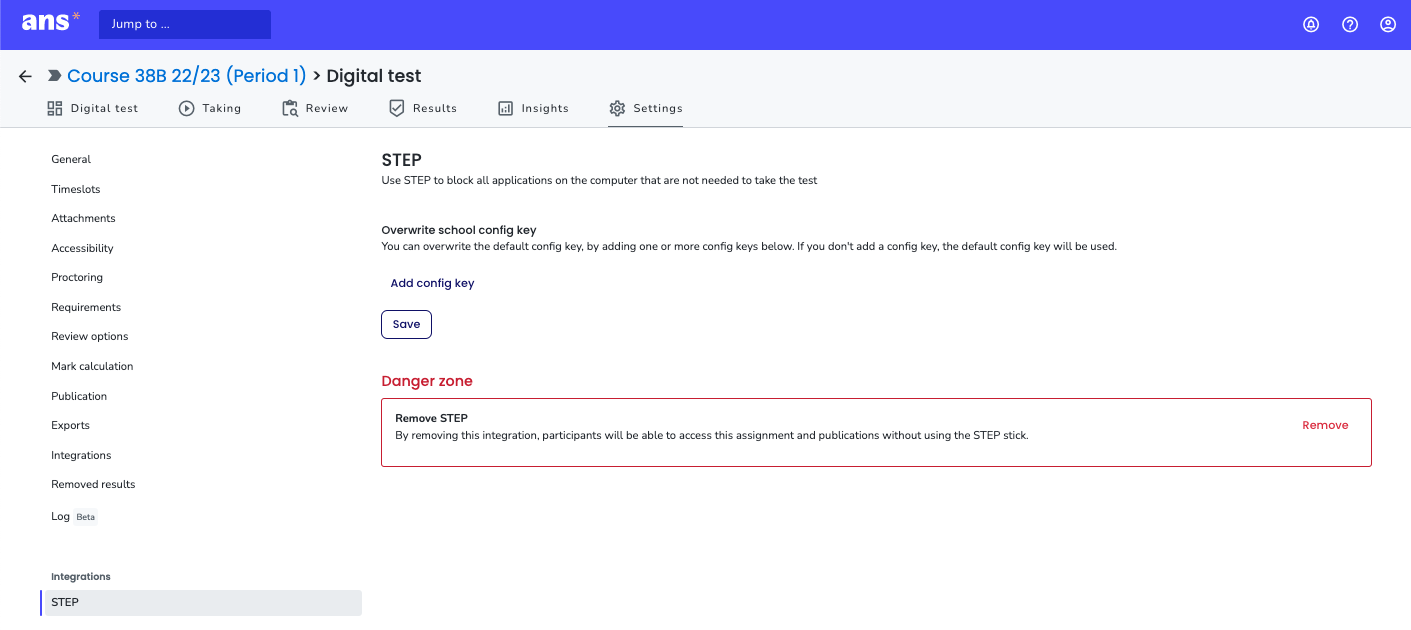Open Attachments settings

83,218
